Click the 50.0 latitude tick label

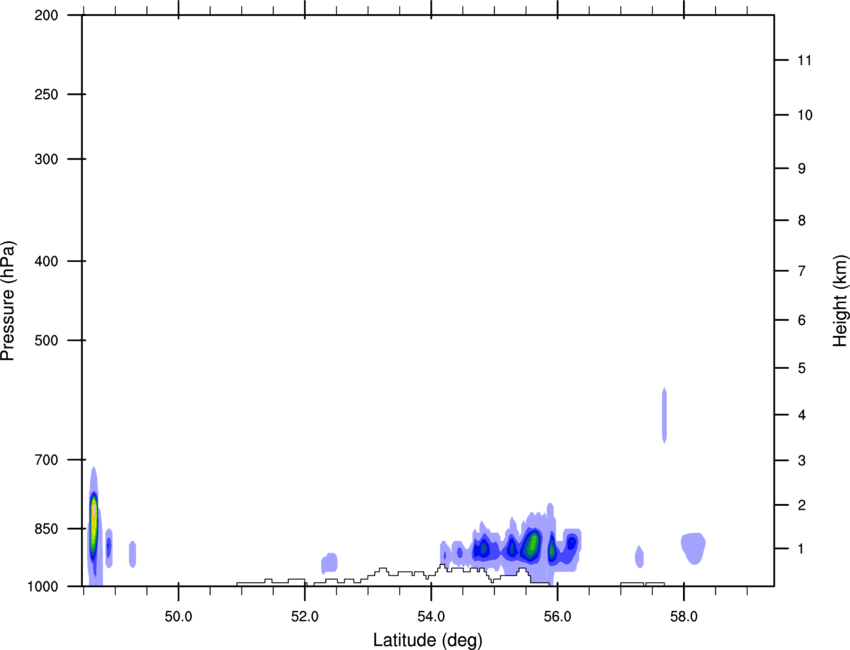(x=178, y=617)
